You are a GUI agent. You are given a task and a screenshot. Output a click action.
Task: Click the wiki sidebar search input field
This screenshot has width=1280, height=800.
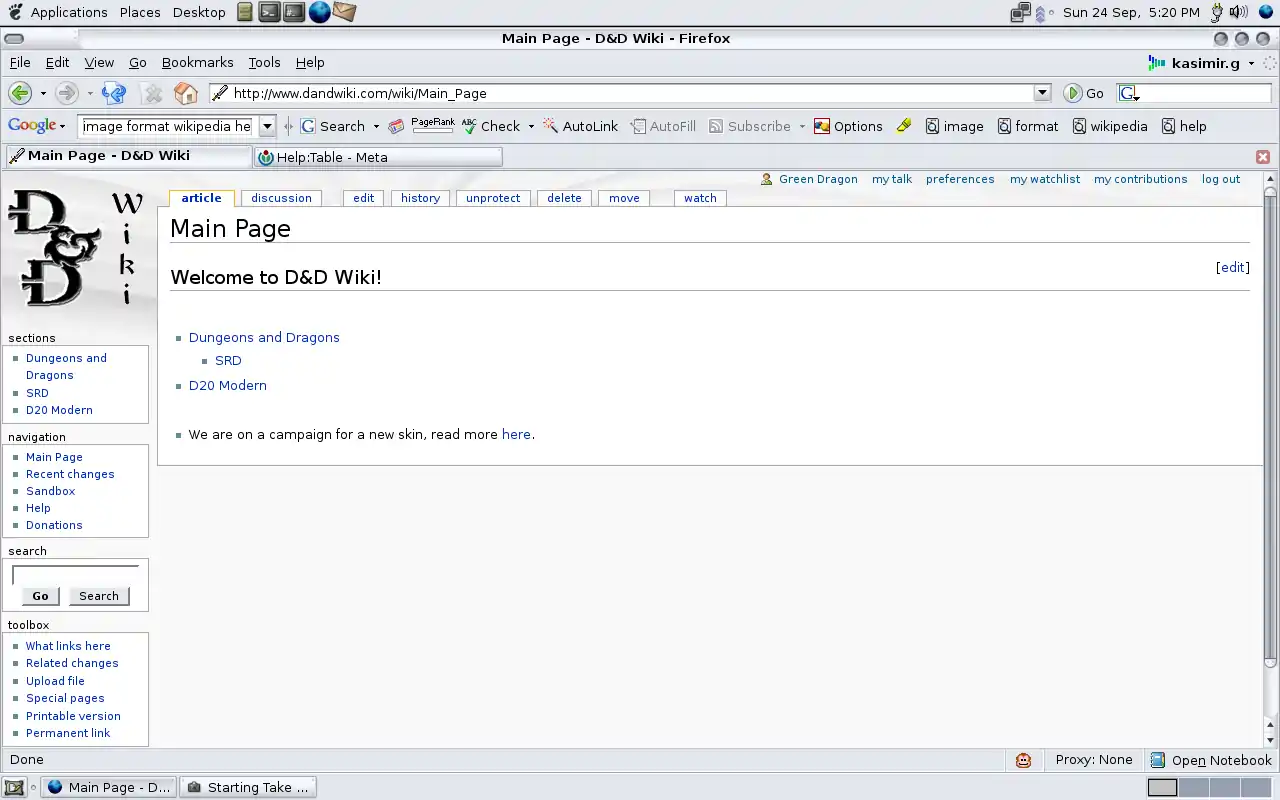click(75, 575)
